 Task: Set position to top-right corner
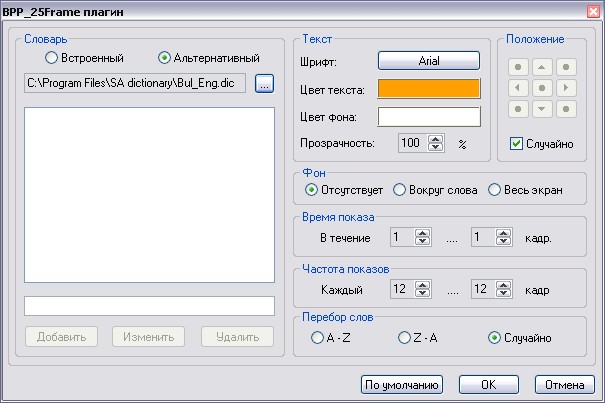(566, 67)
